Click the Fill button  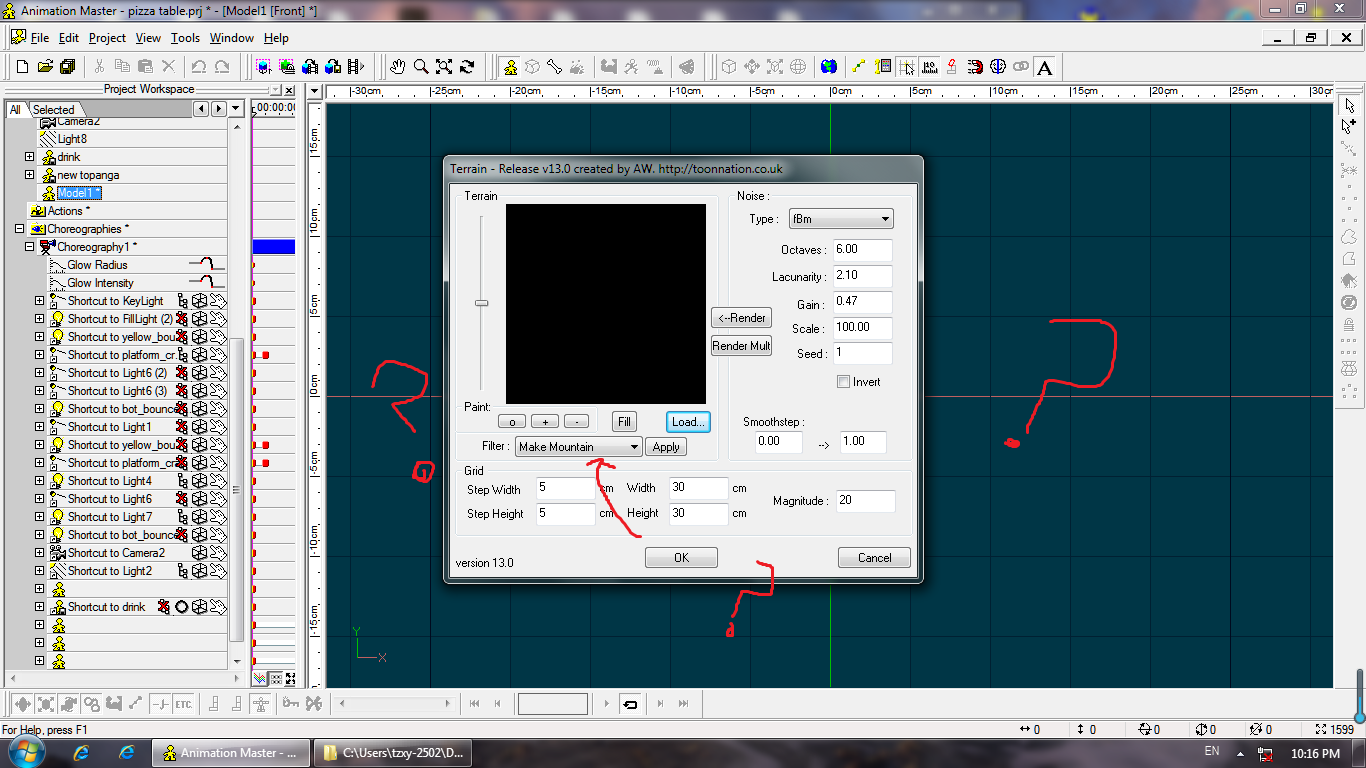click(x=624, y=422)
